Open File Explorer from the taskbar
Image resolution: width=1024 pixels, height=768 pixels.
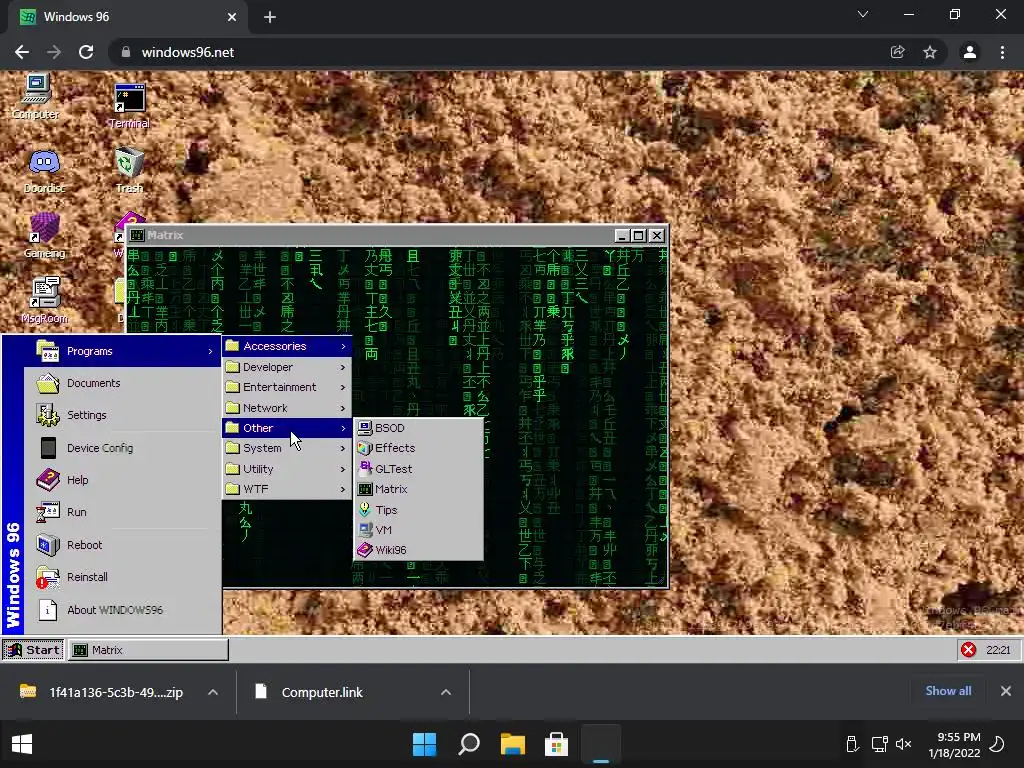513,744
